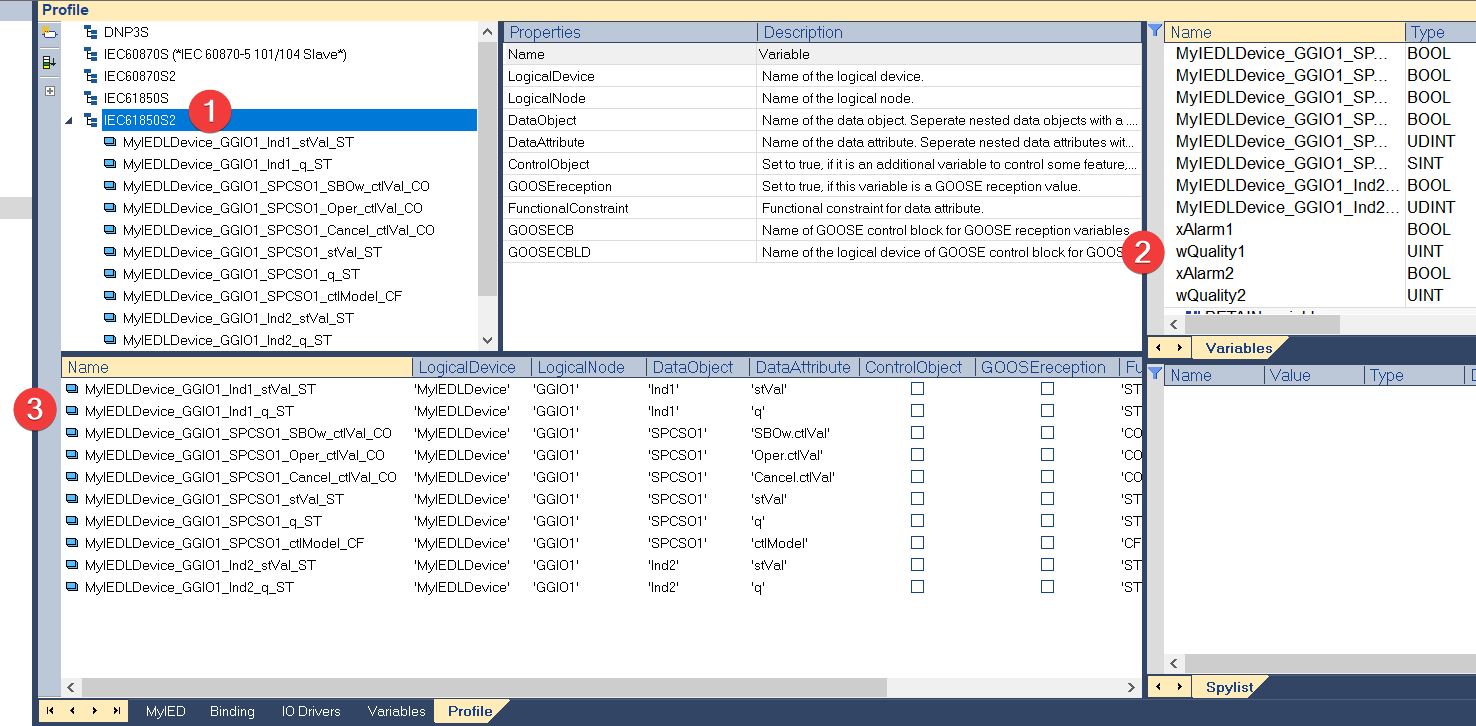Sort the grid by the LogicalDevice column

click(x=467, y=367)
